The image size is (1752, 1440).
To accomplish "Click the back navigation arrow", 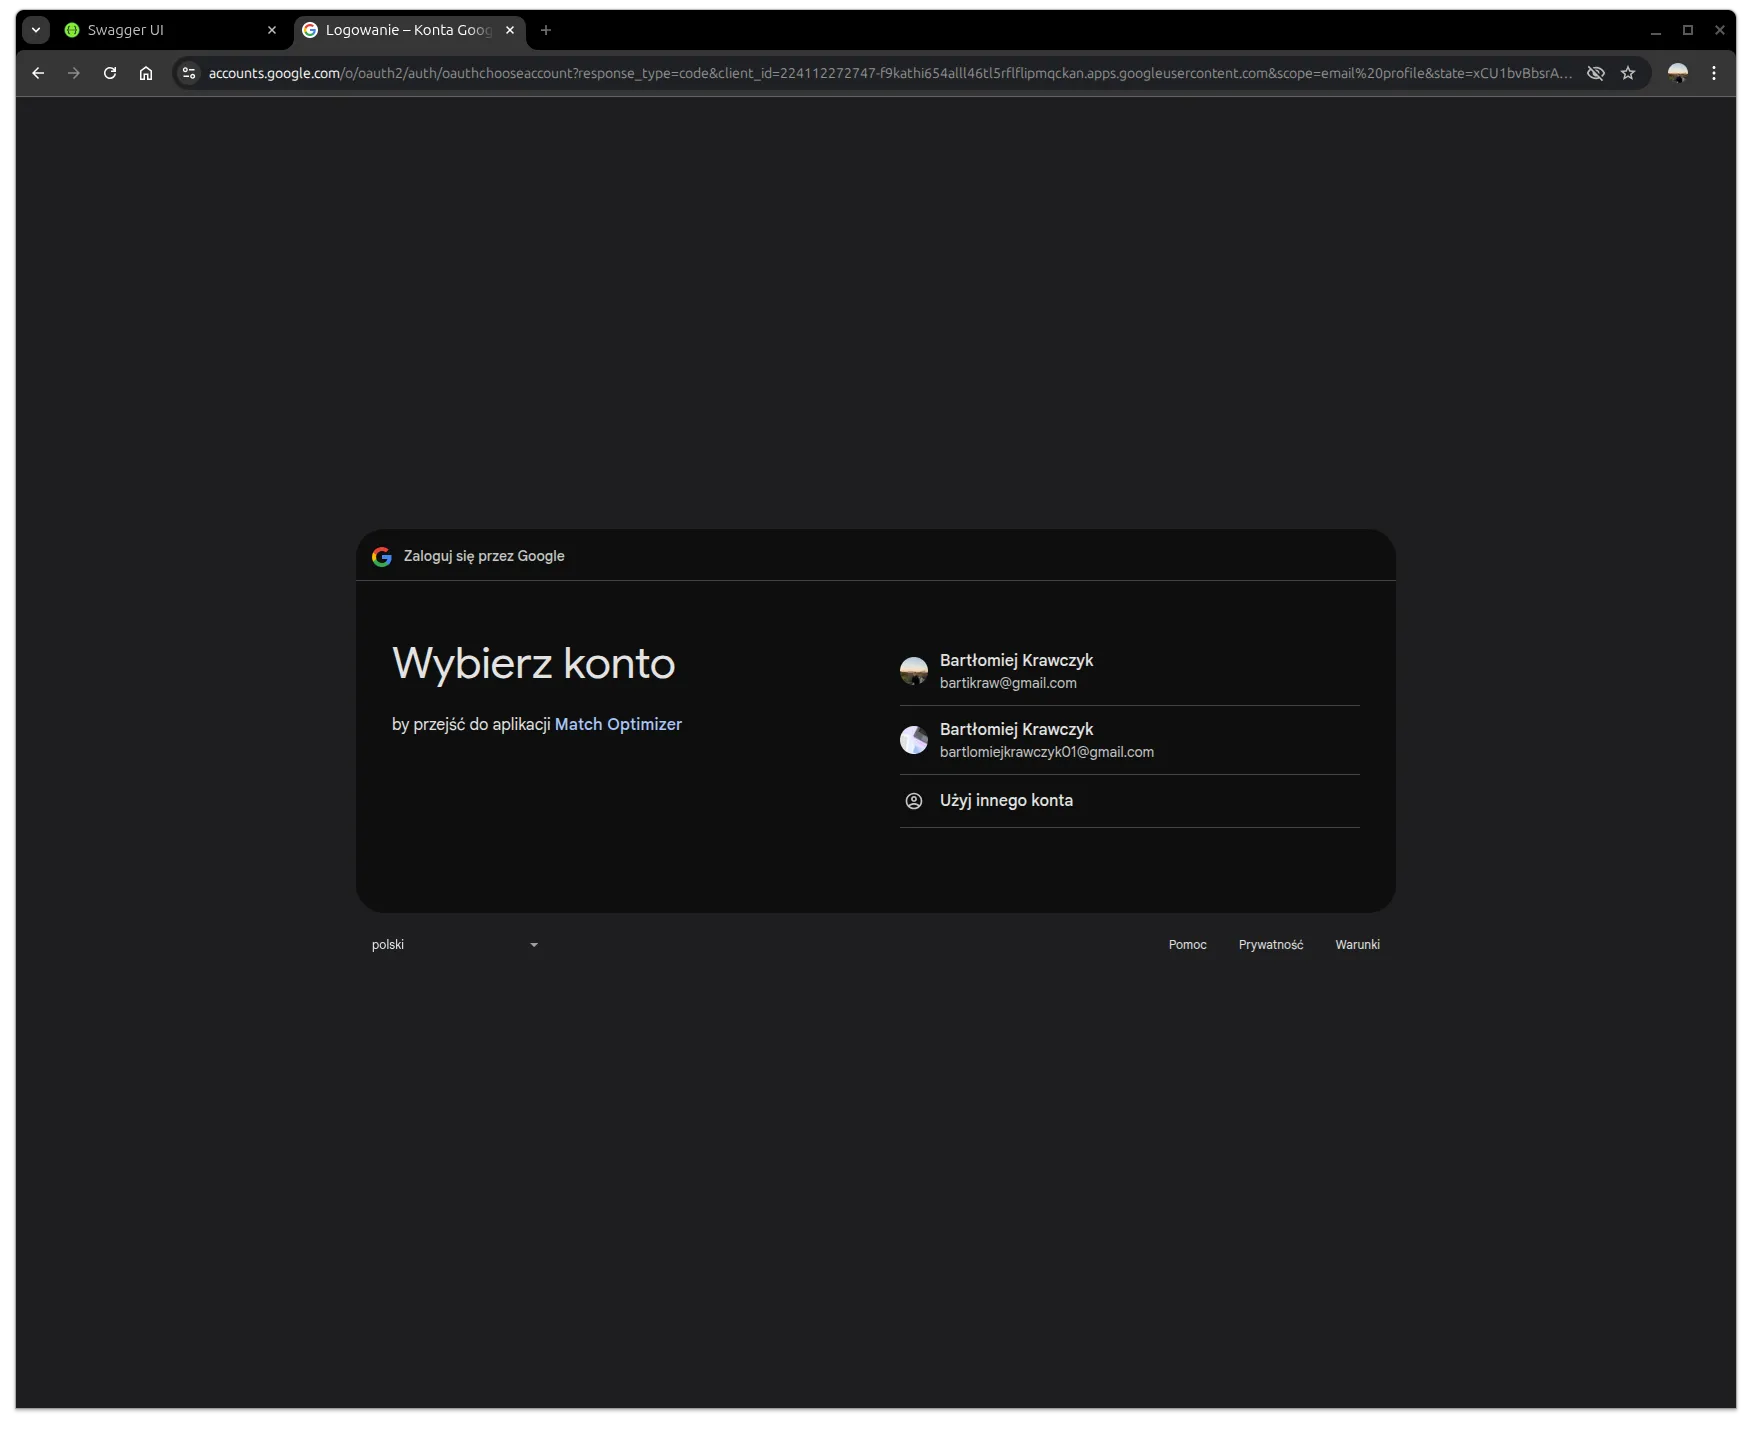I will tap(37, 72).
